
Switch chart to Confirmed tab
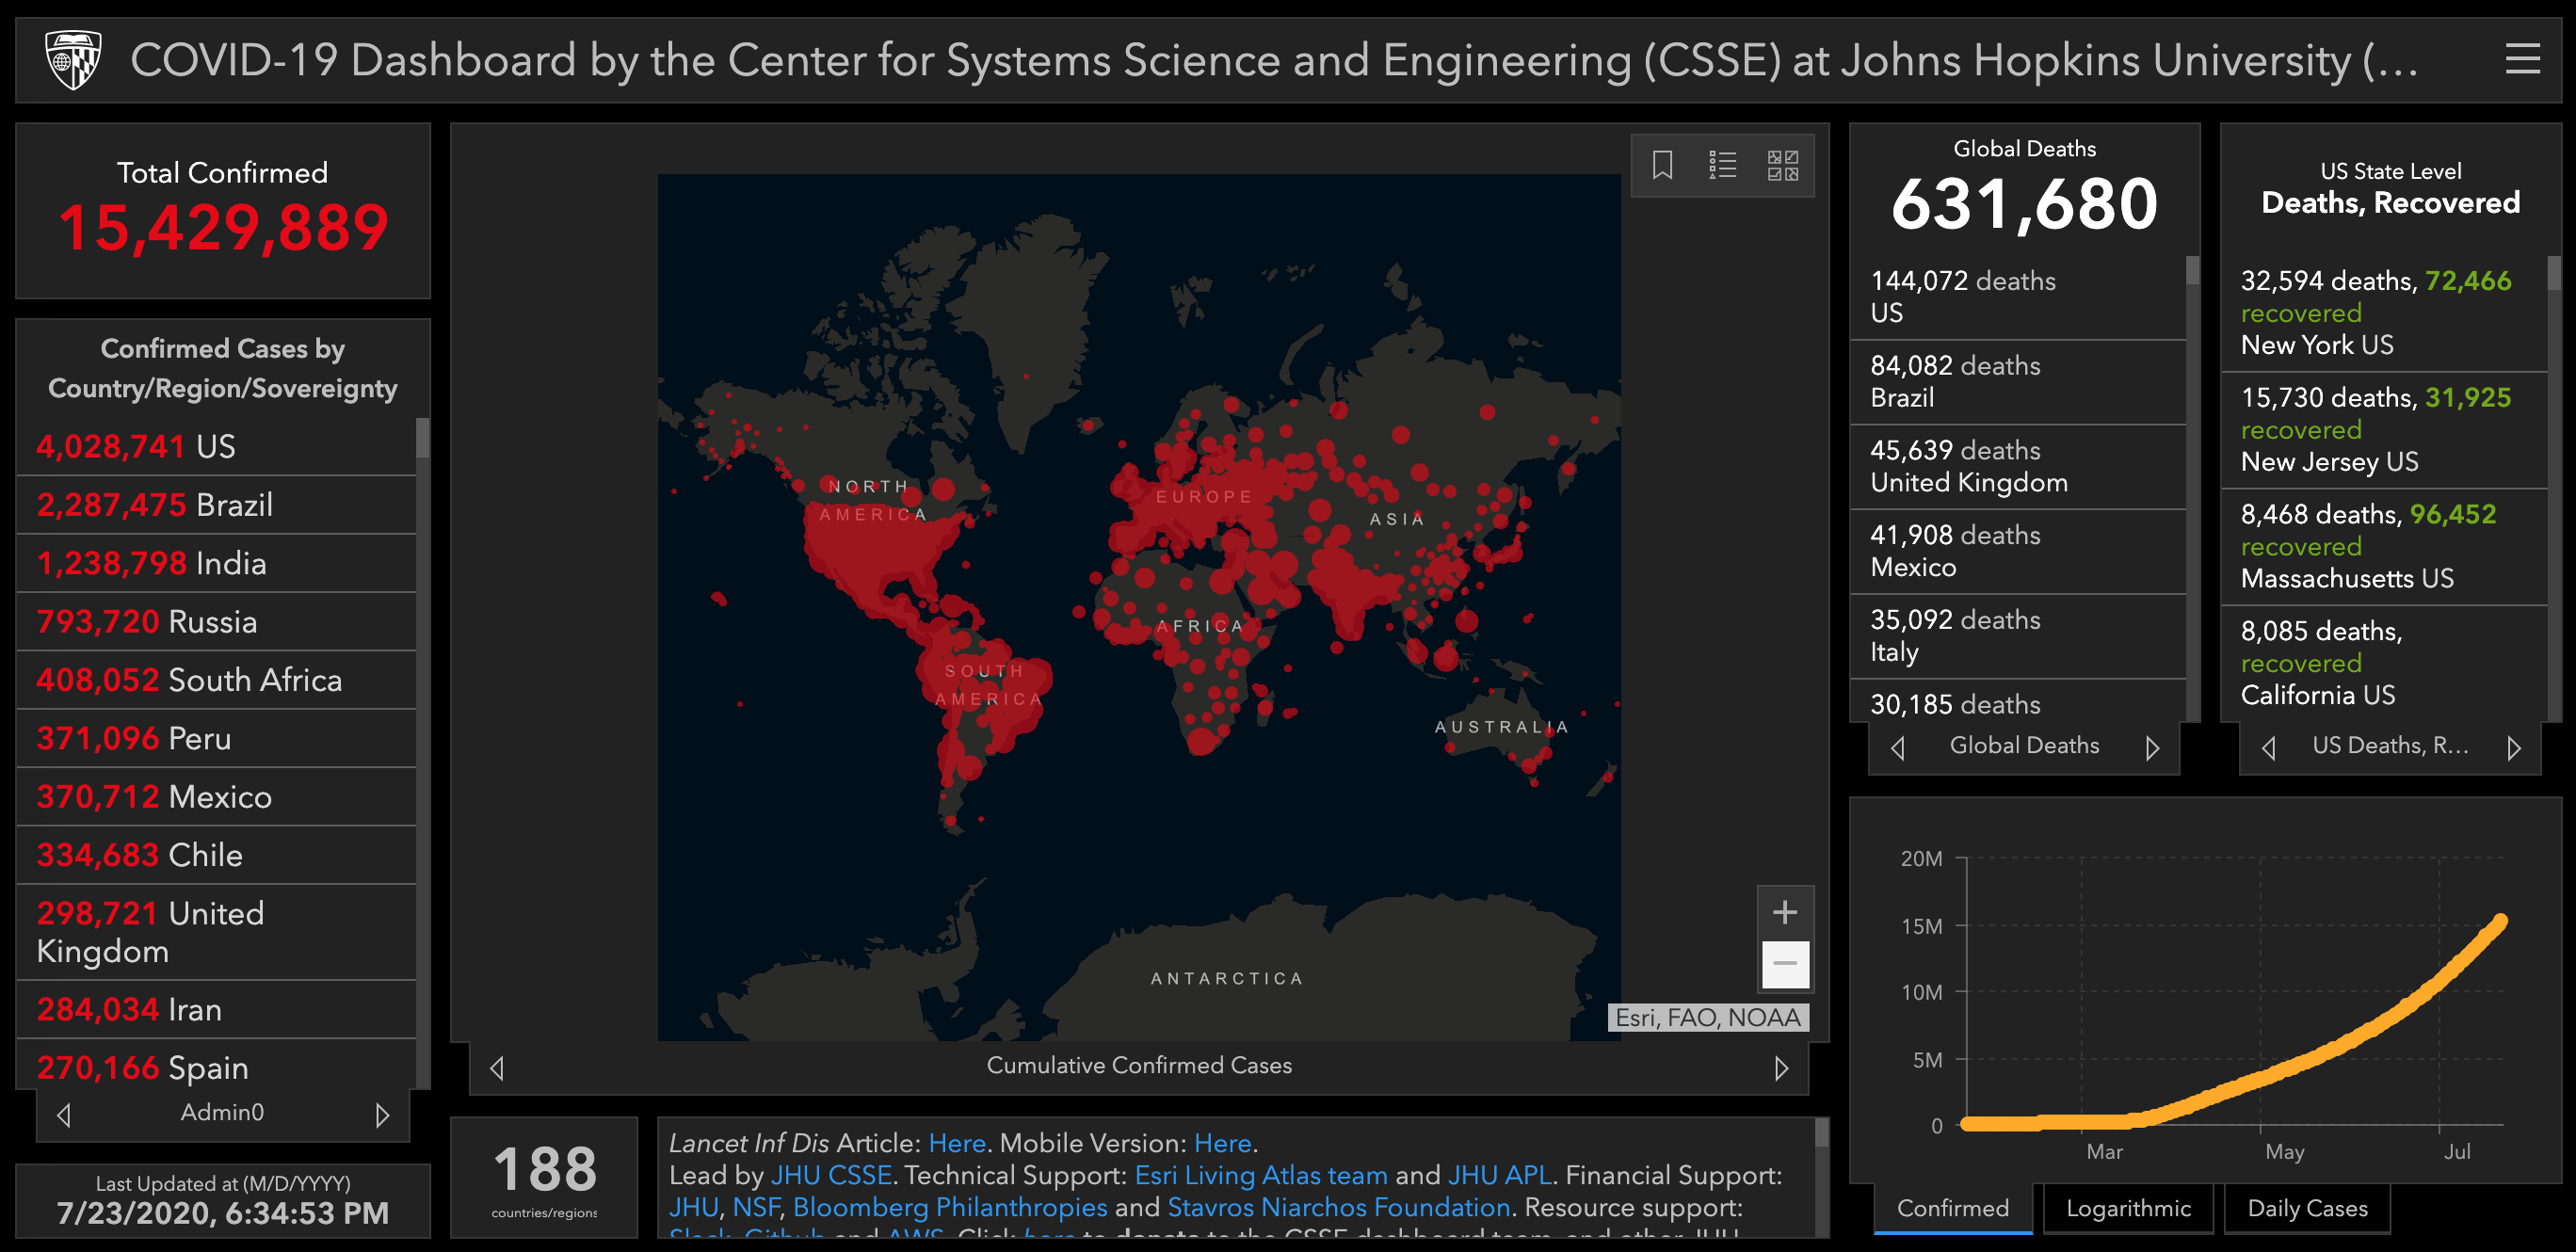coord(1952,1208)
